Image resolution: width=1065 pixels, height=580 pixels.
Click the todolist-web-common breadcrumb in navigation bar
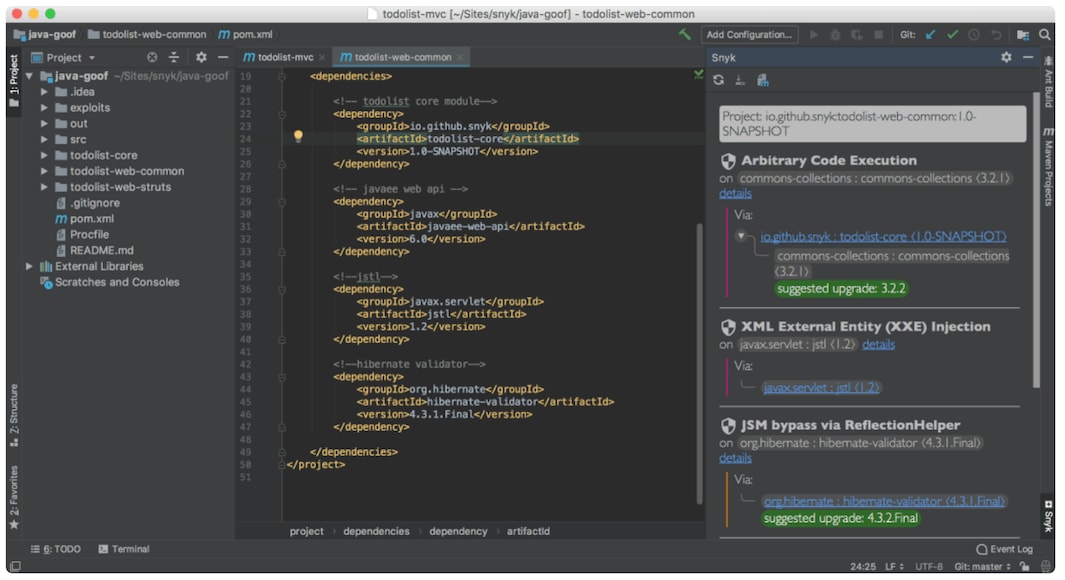tap(147, 35)
